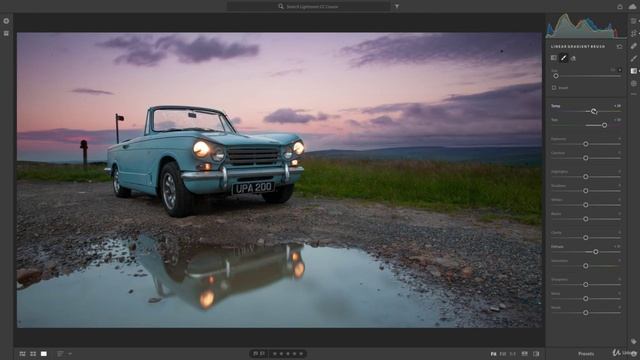Click the Clarity slider handle

586,238
